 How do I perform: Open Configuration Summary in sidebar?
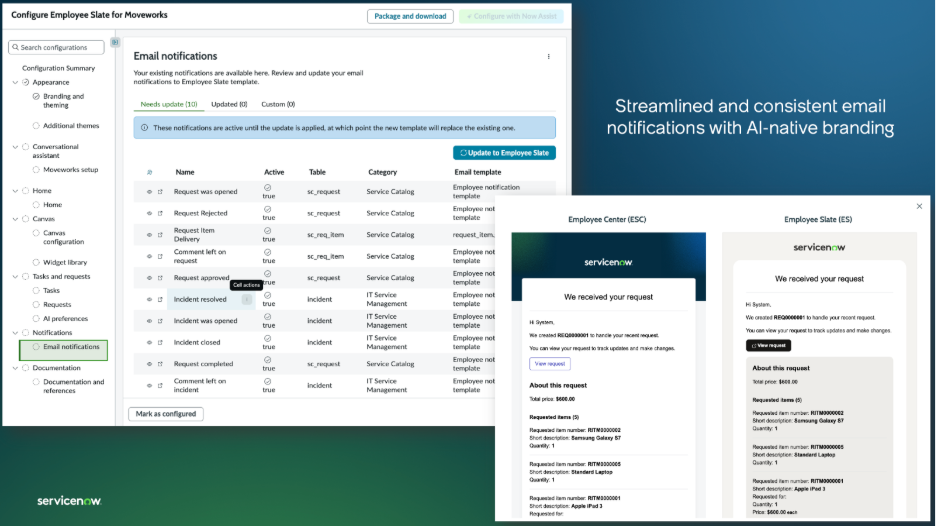(58, 68)
